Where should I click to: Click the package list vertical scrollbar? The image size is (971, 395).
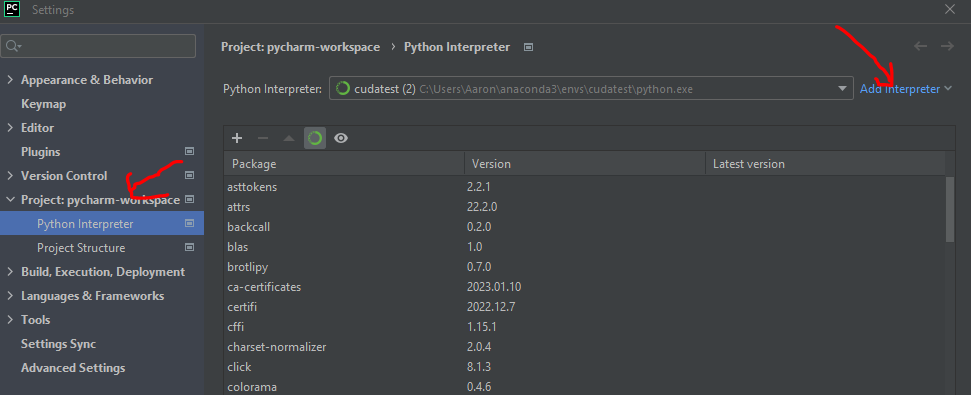pyautogui.click(x=950, y=209)
